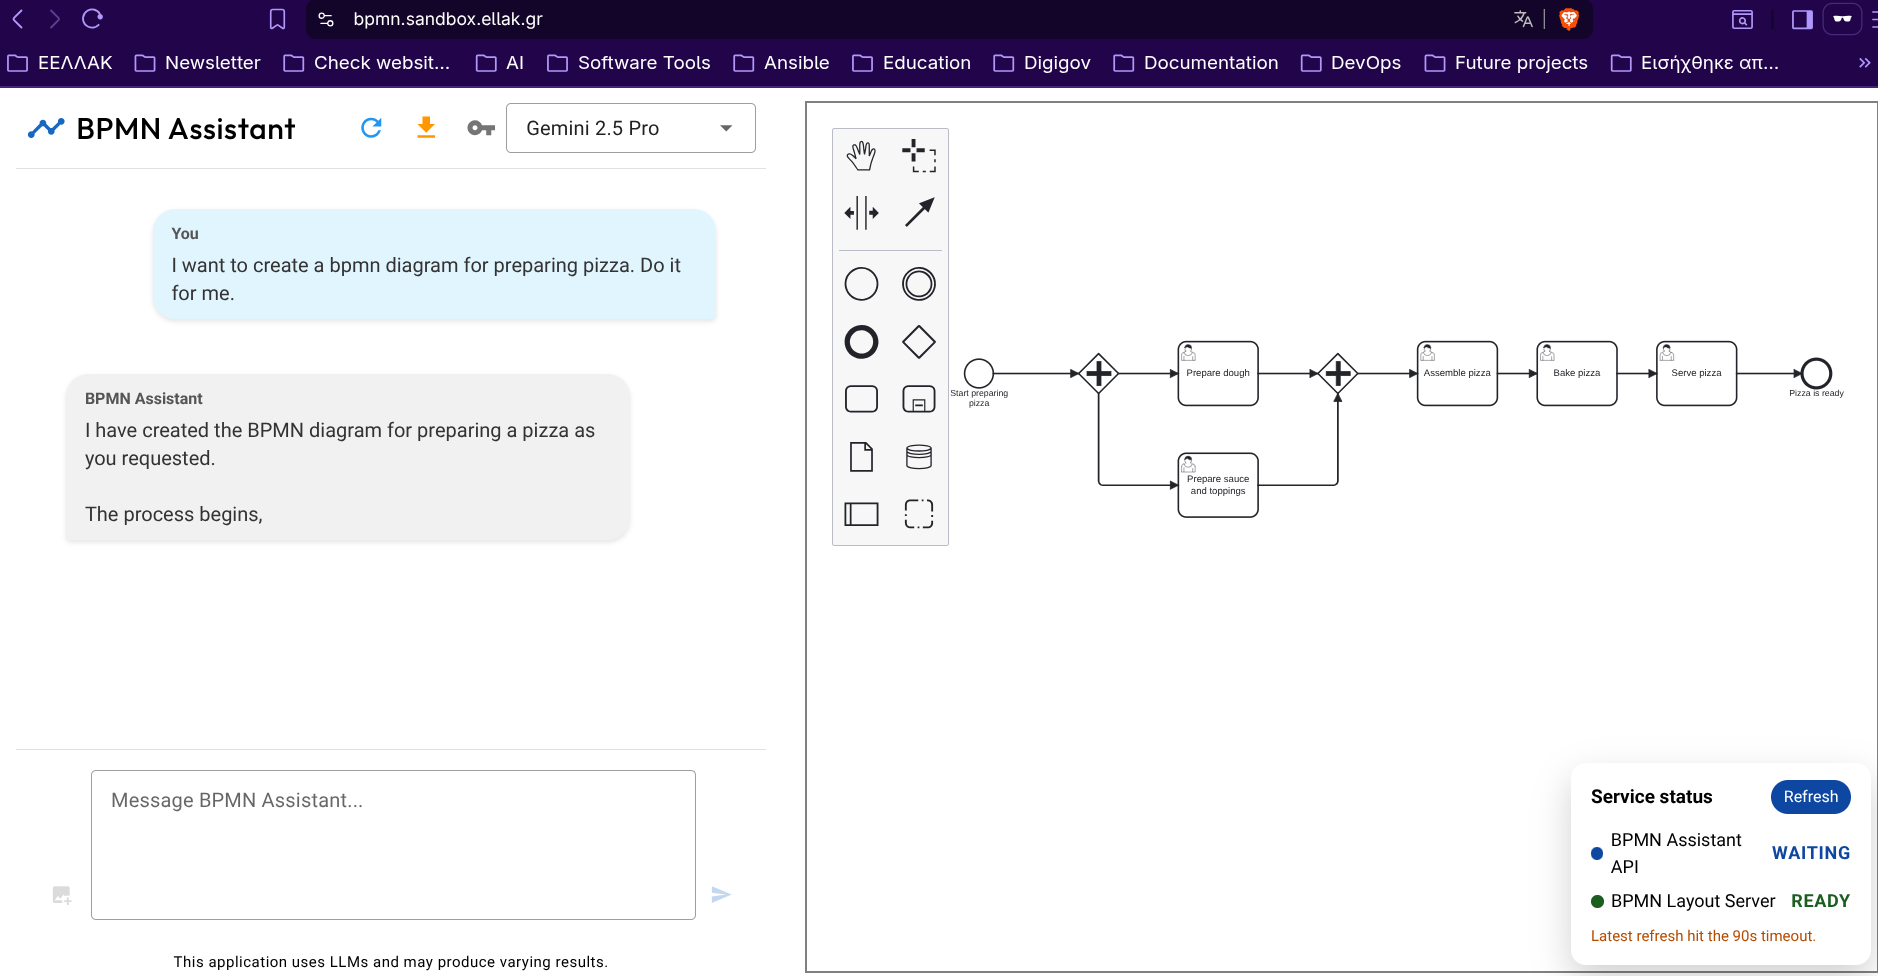The height and width of the screenshot is (976, 1878).
Task: Click the Message BPMN Assistant text field
Action: (393, 844)
